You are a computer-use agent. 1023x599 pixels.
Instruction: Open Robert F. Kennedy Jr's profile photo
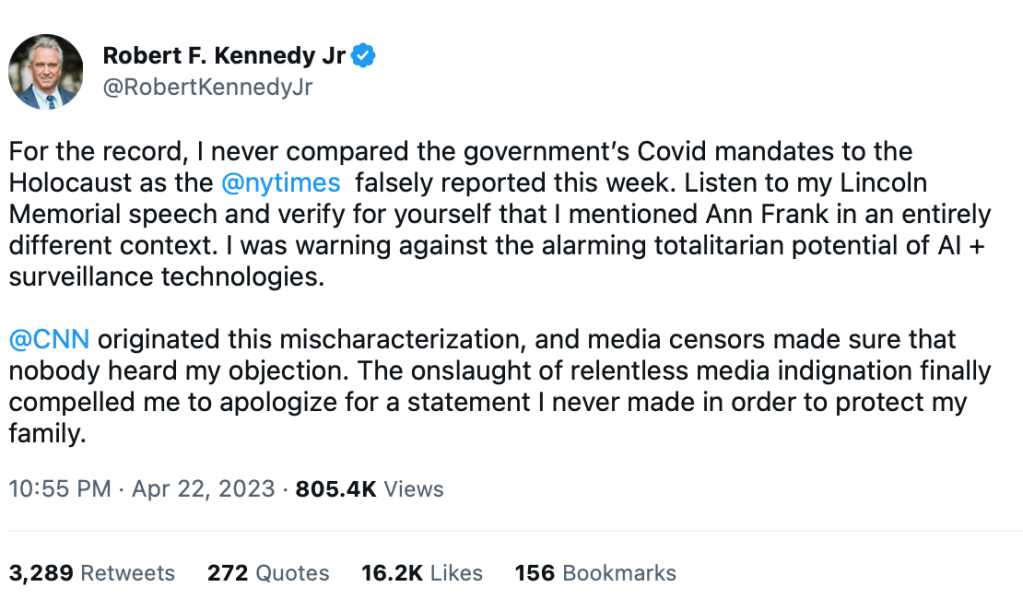tap(46, 72)
